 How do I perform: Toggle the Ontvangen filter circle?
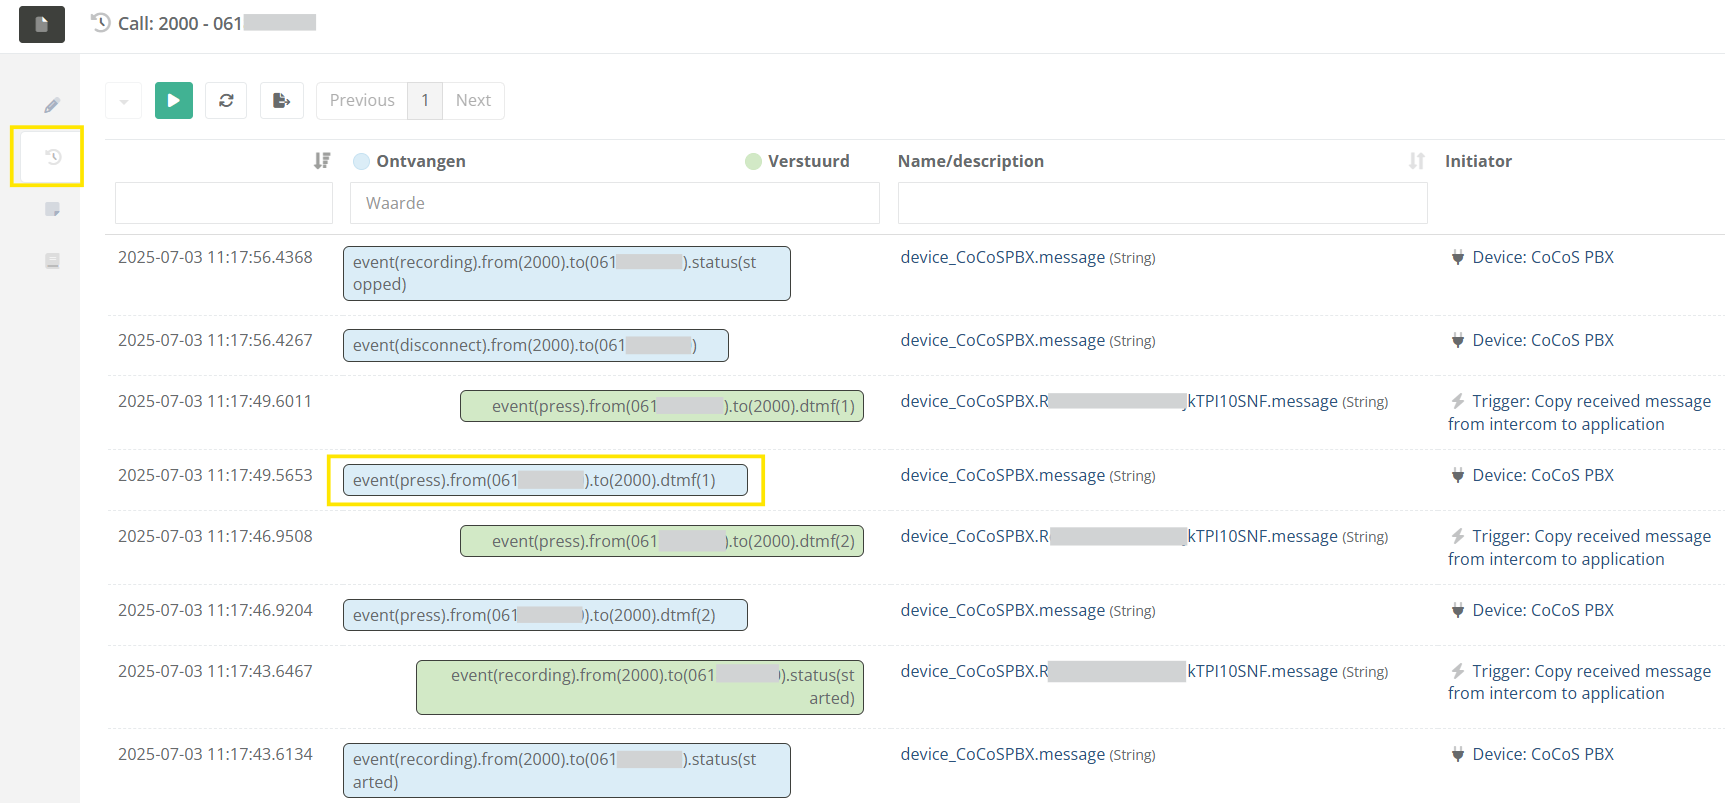tap(362, 161)
